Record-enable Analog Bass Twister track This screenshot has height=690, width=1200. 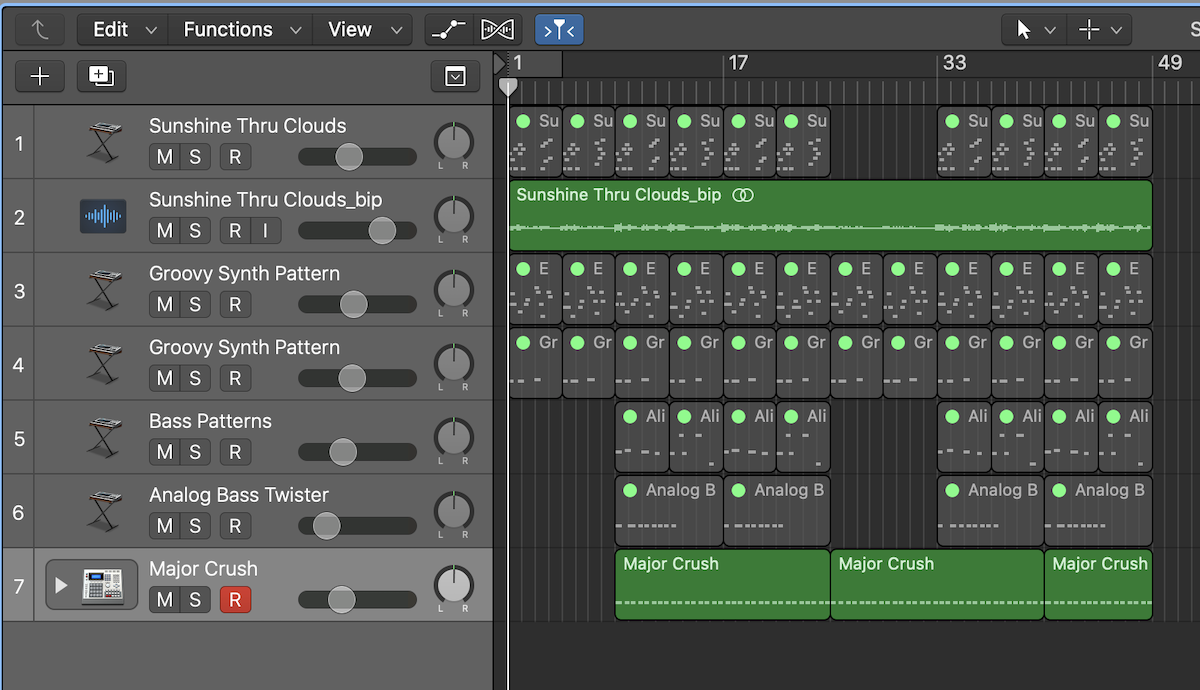pos(235,526)
